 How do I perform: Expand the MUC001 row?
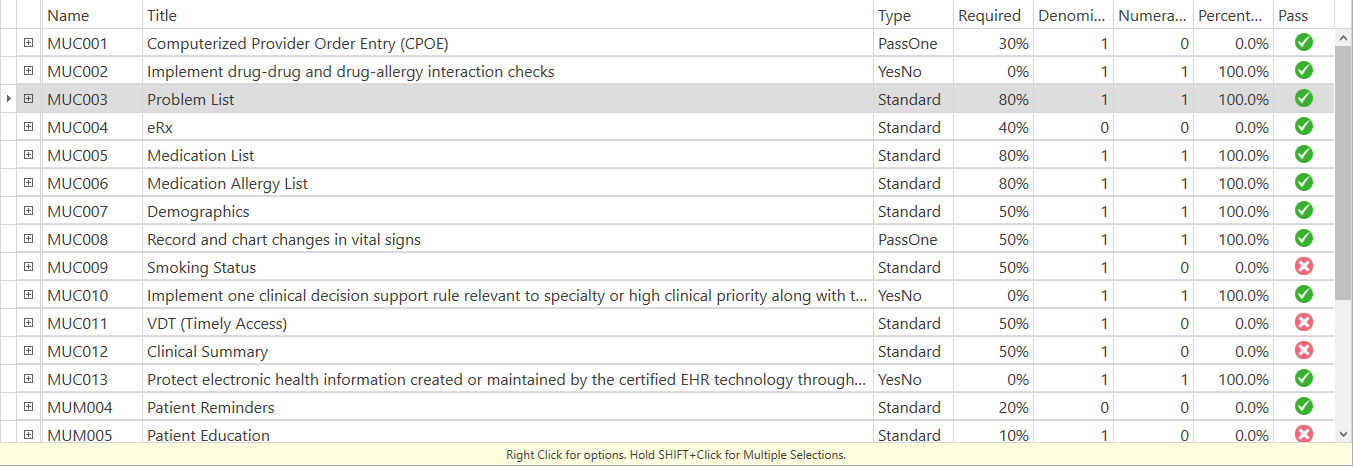pyautogui.click(x=29, y=43)
